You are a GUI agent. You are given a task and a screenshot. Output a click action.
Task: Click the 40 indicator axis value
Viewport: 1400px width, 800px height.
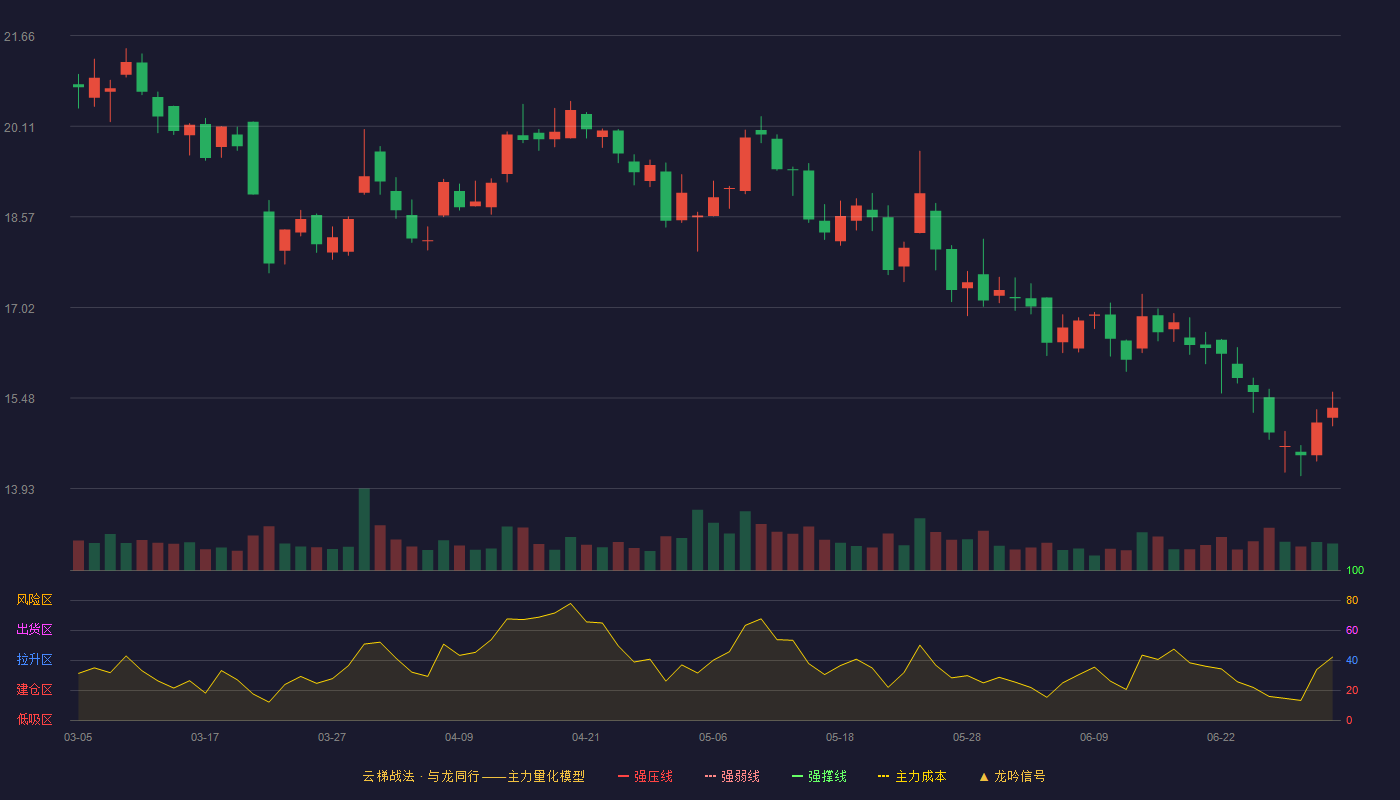coord(1352,660)
